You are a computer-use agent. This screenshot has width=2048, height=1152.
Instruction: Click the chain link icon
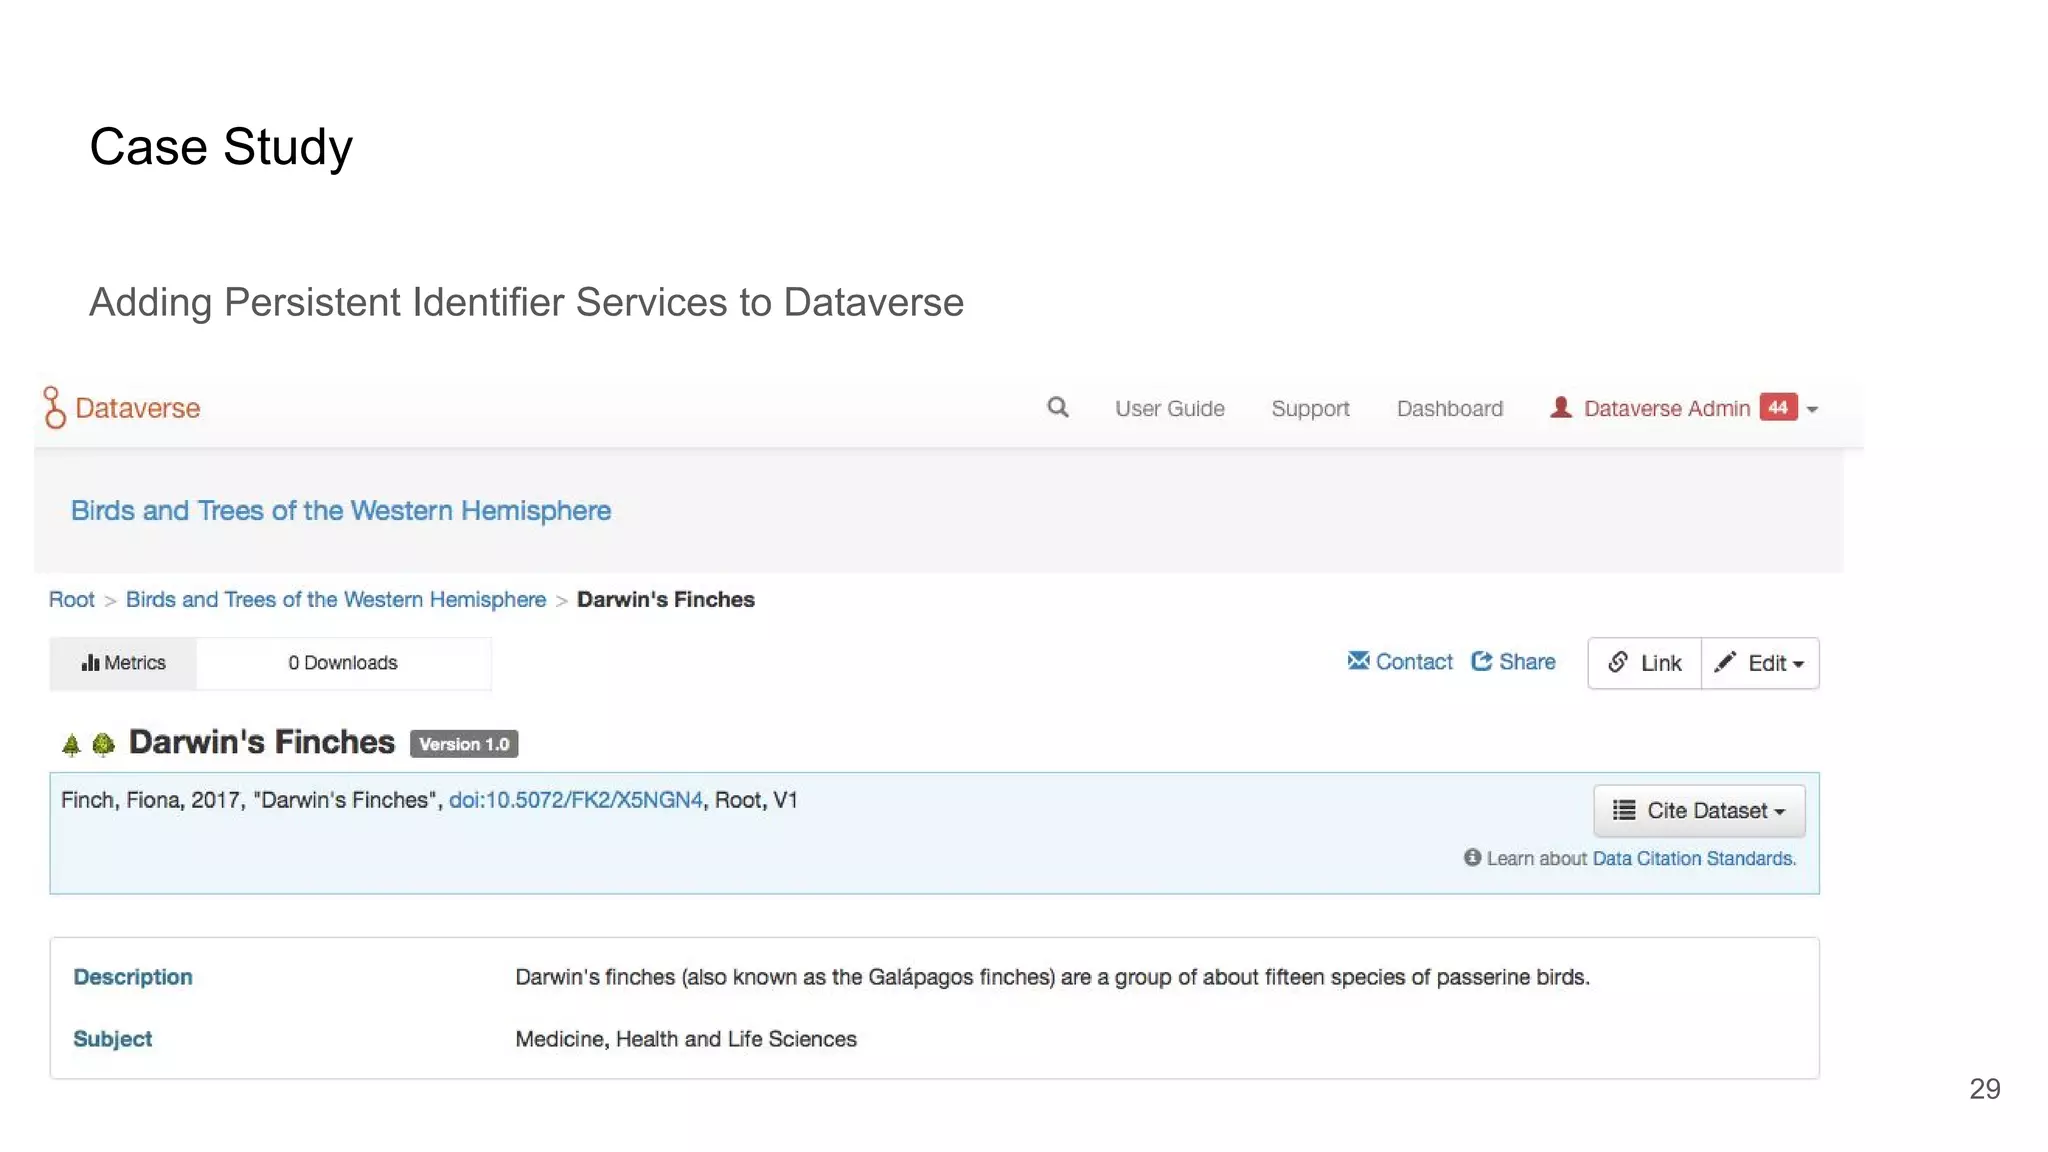[1618, 662]
